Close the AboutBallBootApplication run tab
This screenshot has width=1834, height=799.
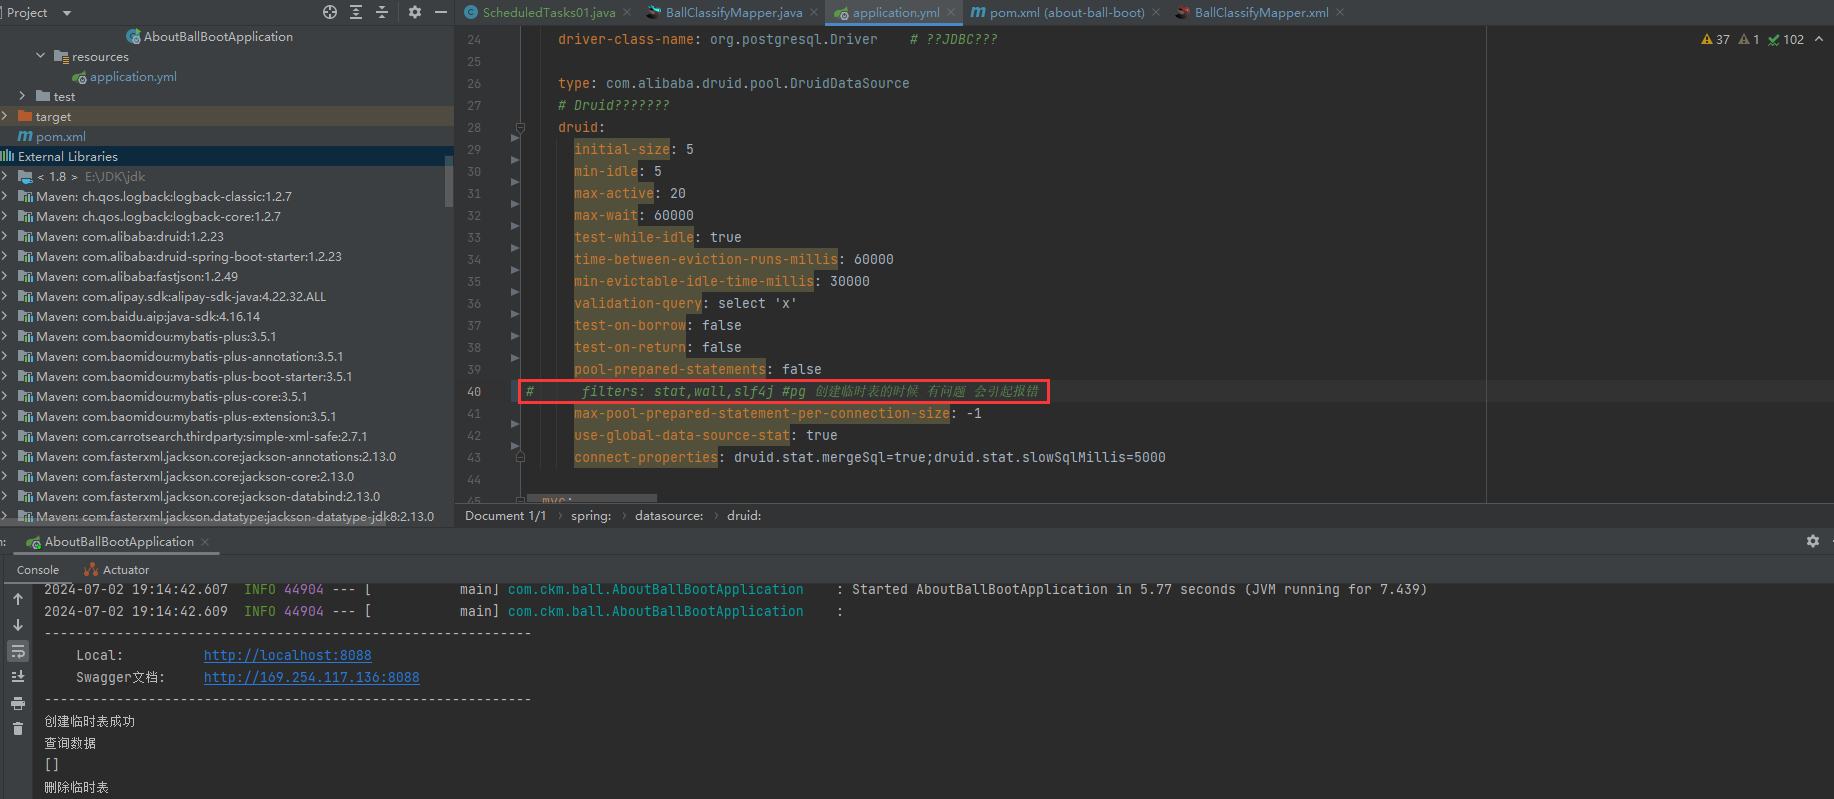(x=205, y=542)
